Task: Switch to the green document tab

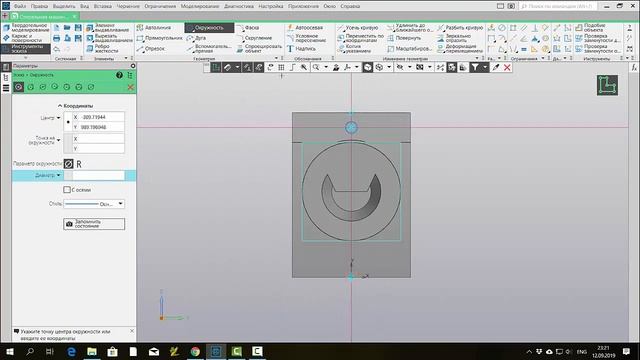Action: [x=44, y=17]
